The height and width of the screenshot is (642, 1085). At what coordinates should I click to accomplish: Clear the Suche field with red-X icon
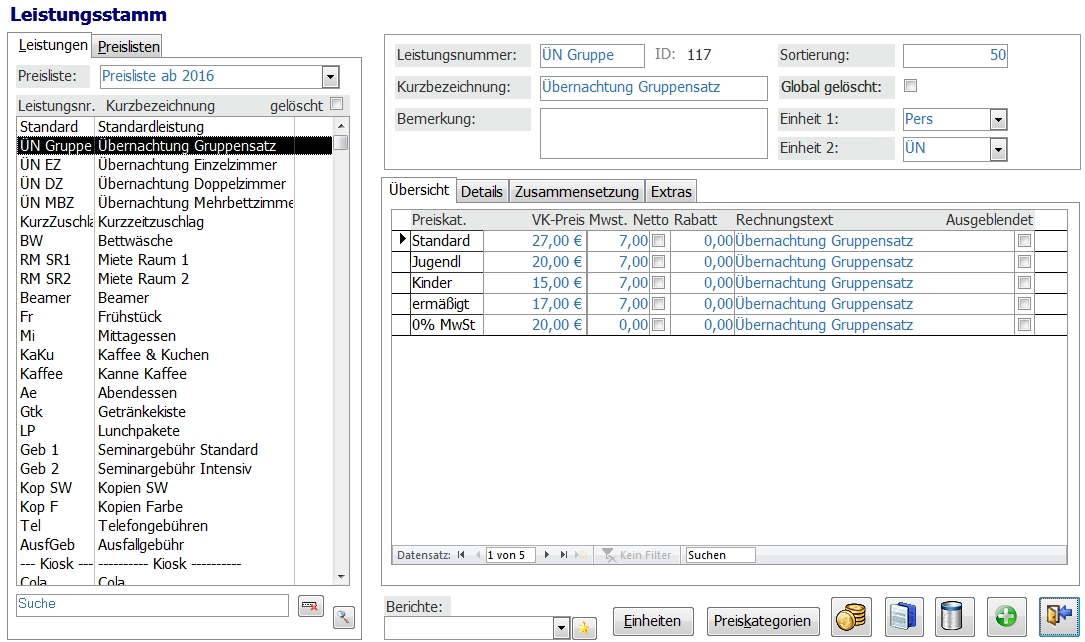tap(310, 606)
